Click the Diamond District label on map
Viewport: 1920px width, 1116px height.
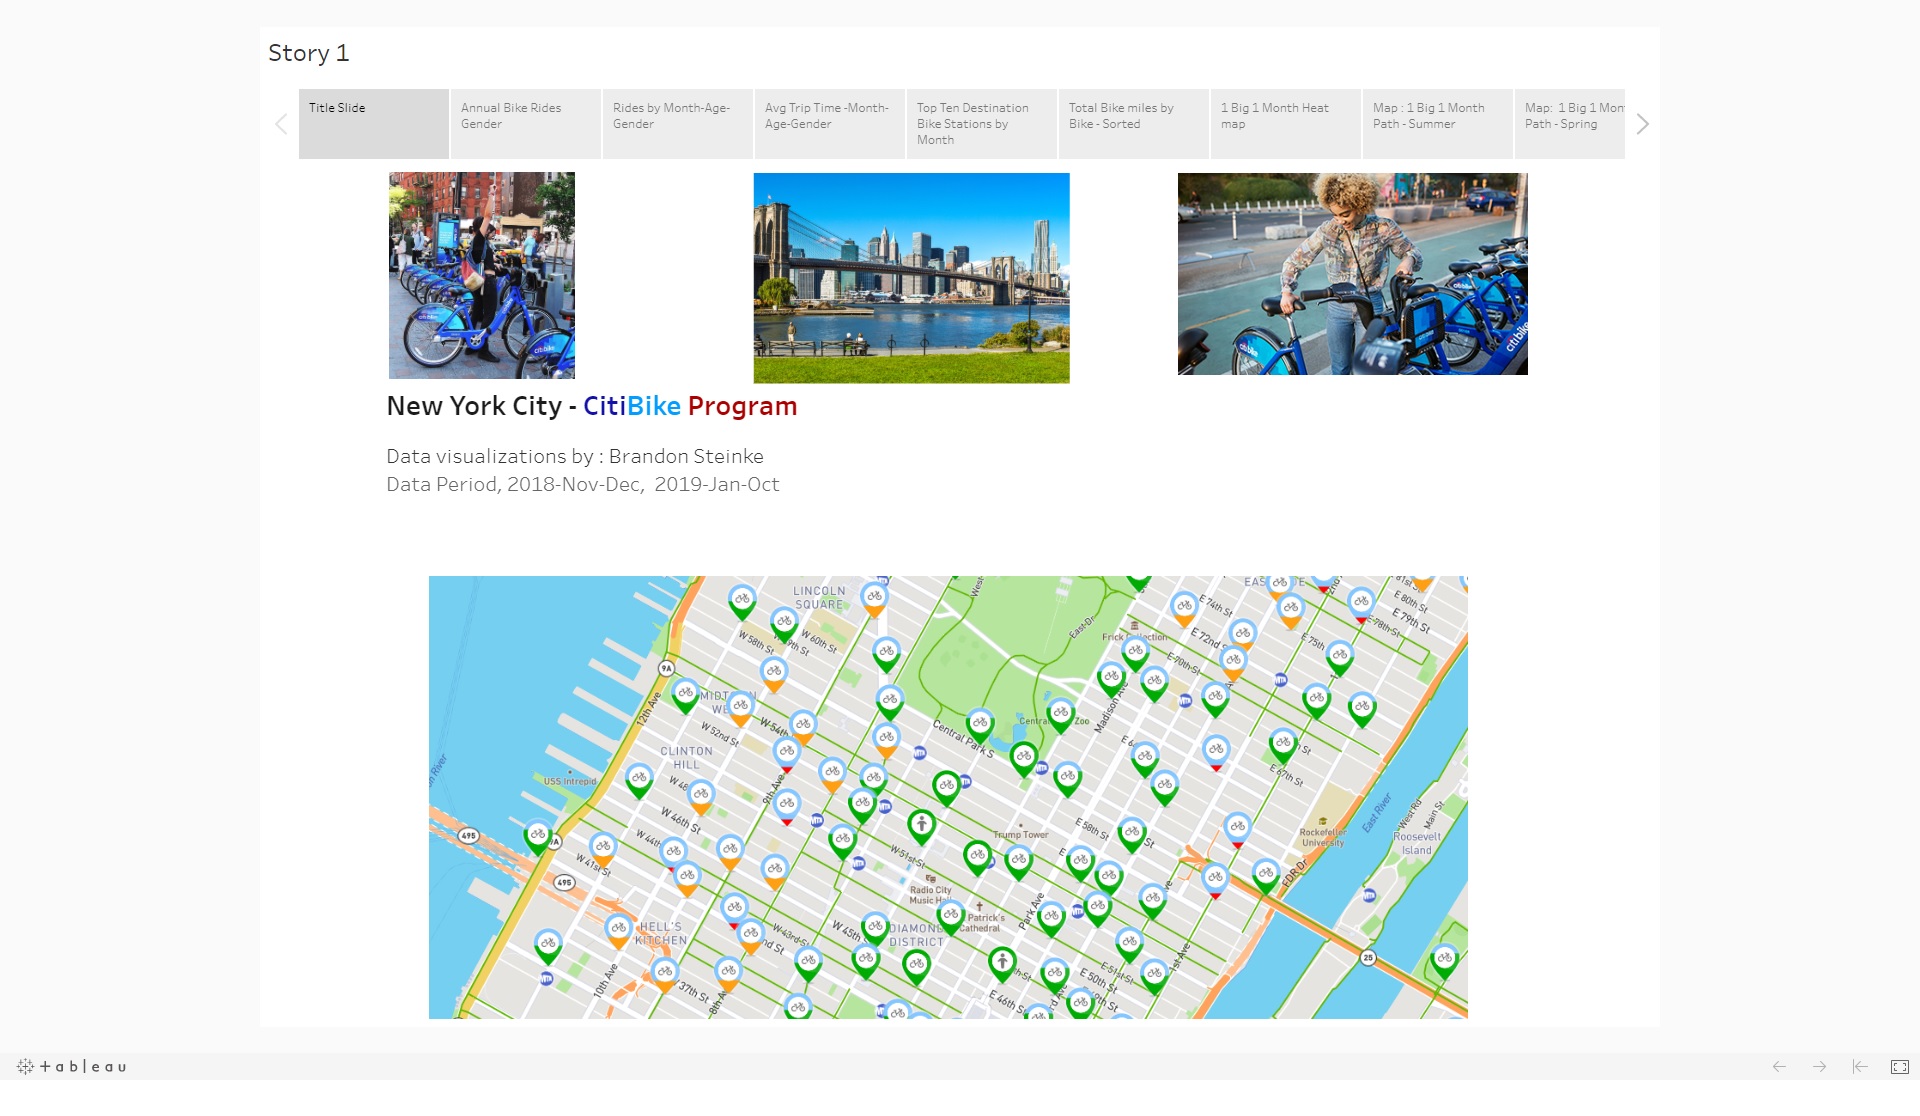tap(917, 936)
